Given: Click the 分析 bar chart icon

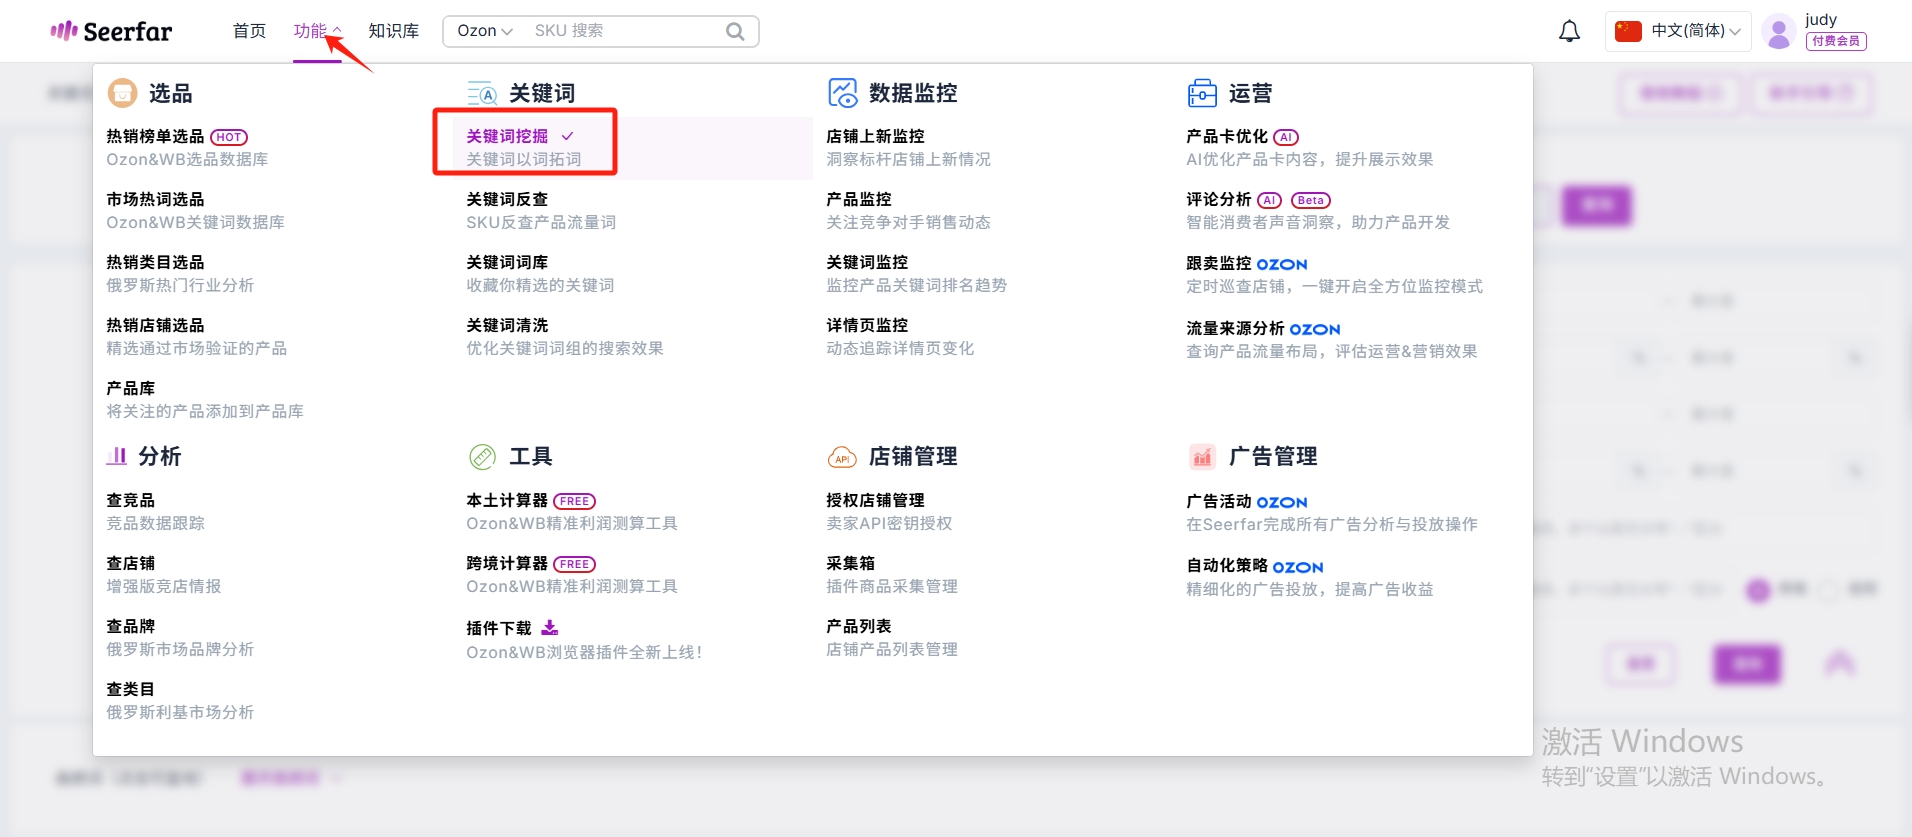Looking at the screenshot, I should point(117,456).
